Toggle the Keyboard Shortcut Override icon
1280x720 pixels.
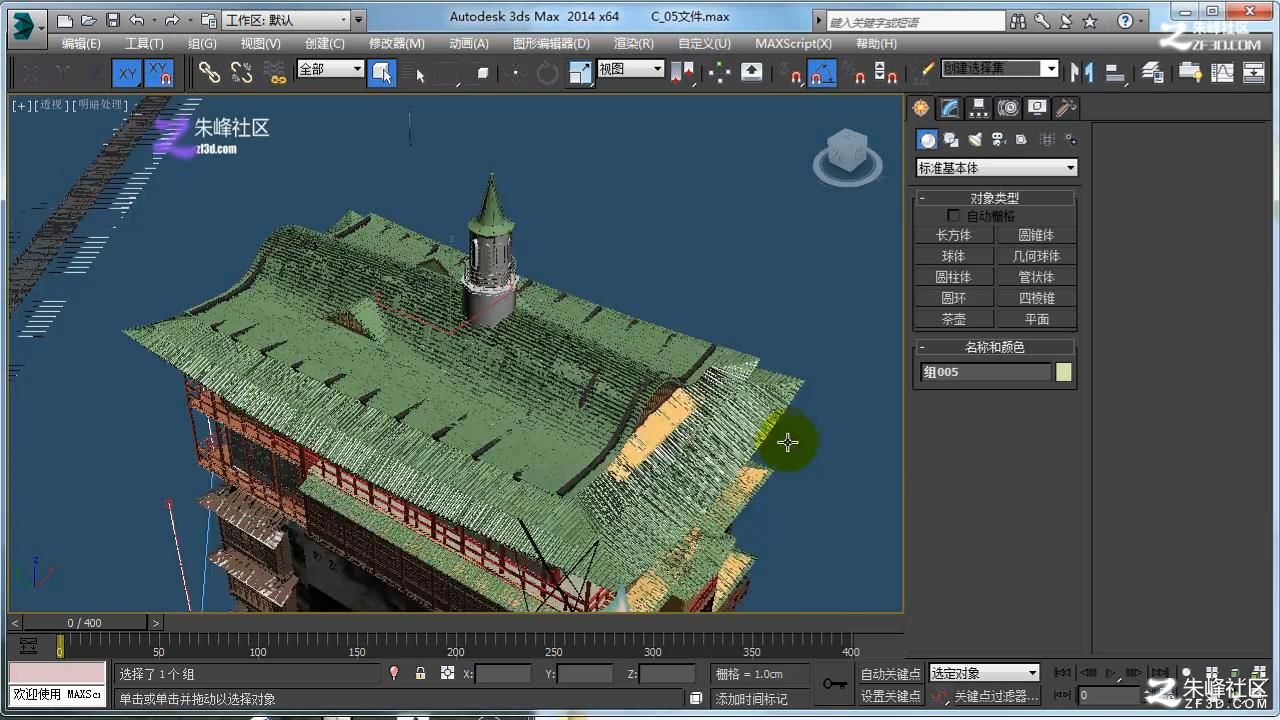(x=751, y=72)
